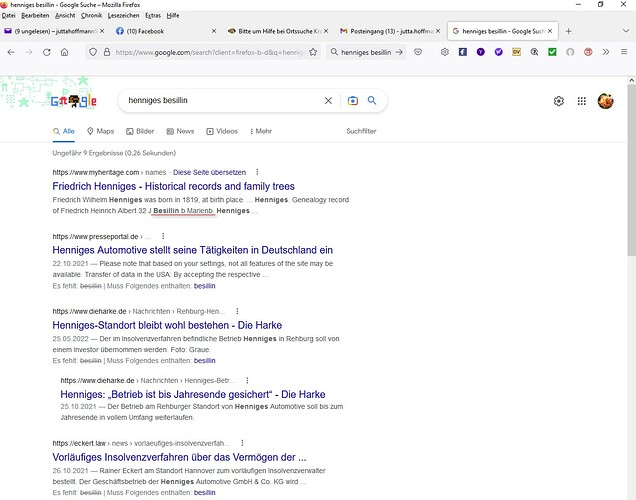Submit toolbar search with arrow button

(x=400, y=52)
